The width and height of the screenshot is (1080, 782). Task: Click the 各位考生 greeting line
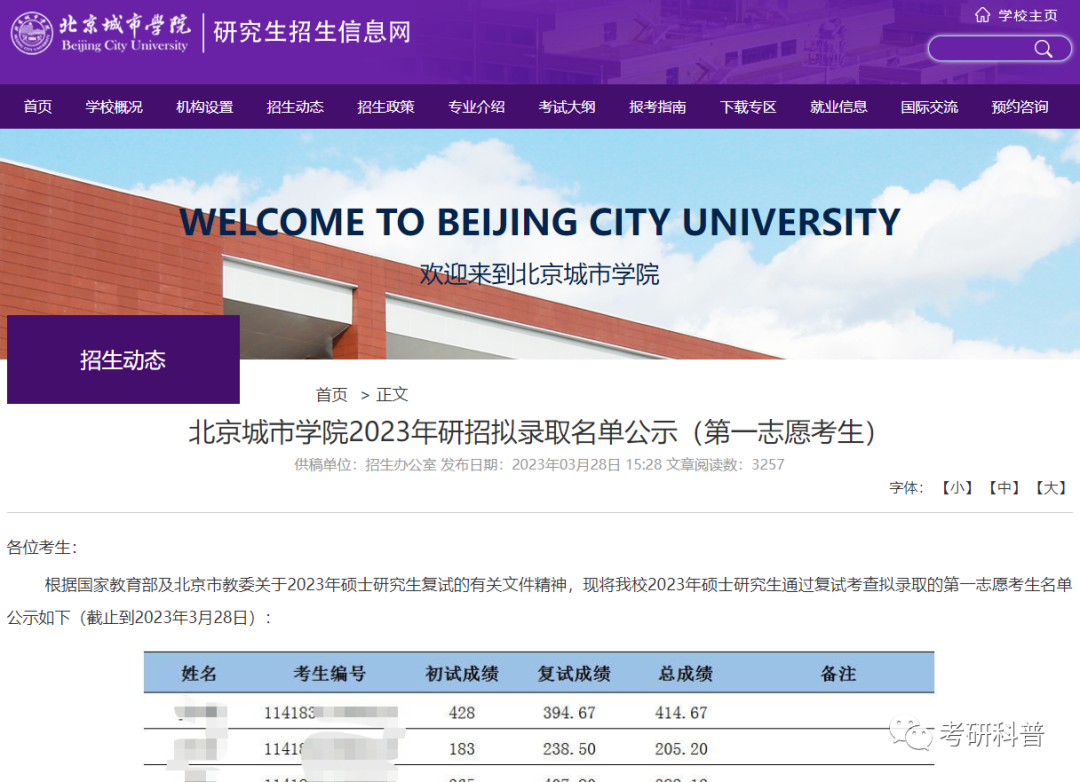click(x=42, y=548)
